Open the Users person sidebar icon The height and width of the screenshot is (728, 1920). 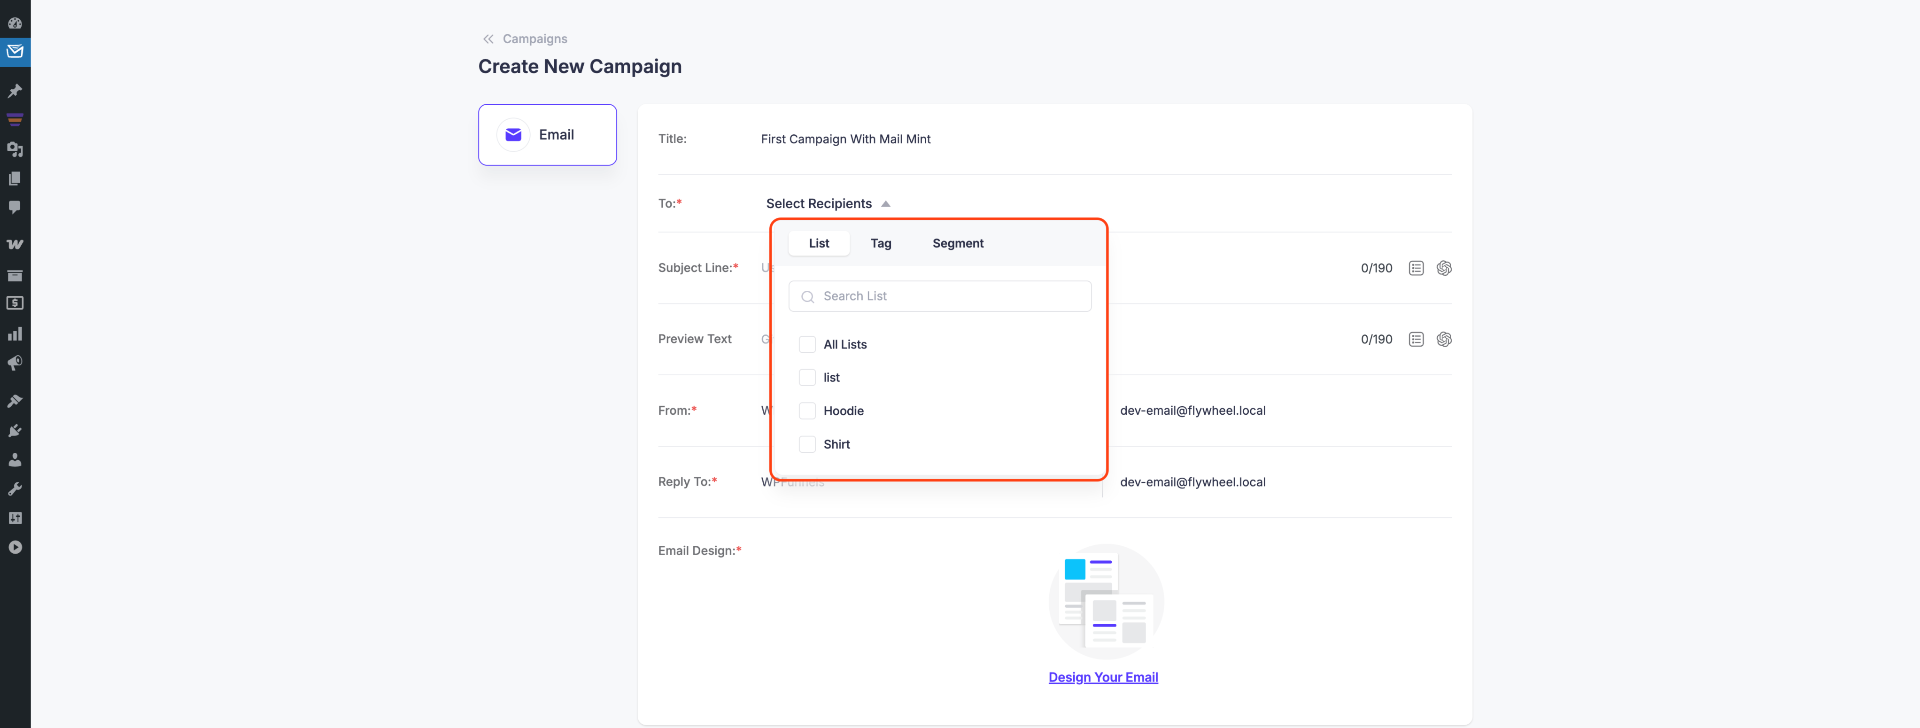(x=15, y=460)
